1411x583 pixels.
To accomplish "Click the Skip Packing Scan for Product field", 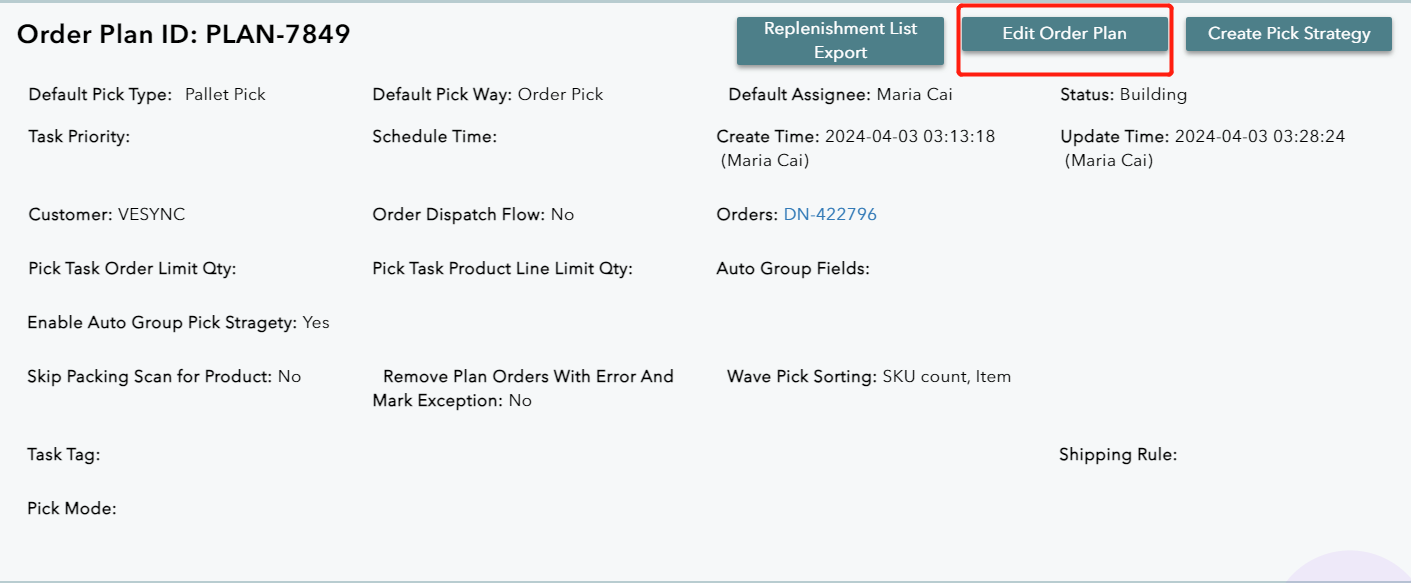I will point(164,377).
